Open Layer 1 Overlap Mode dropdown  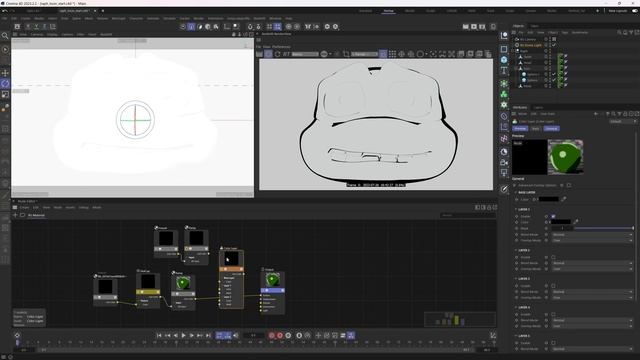point(592,240)
